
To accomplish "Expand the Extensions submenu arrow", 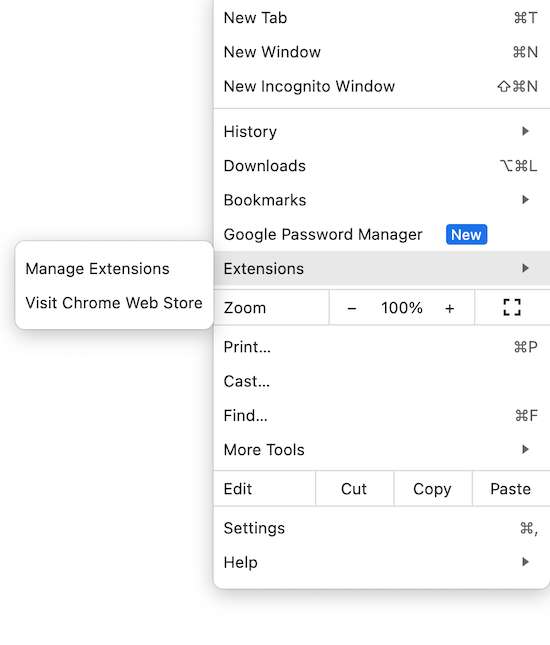I will click(x=525, y=268).
